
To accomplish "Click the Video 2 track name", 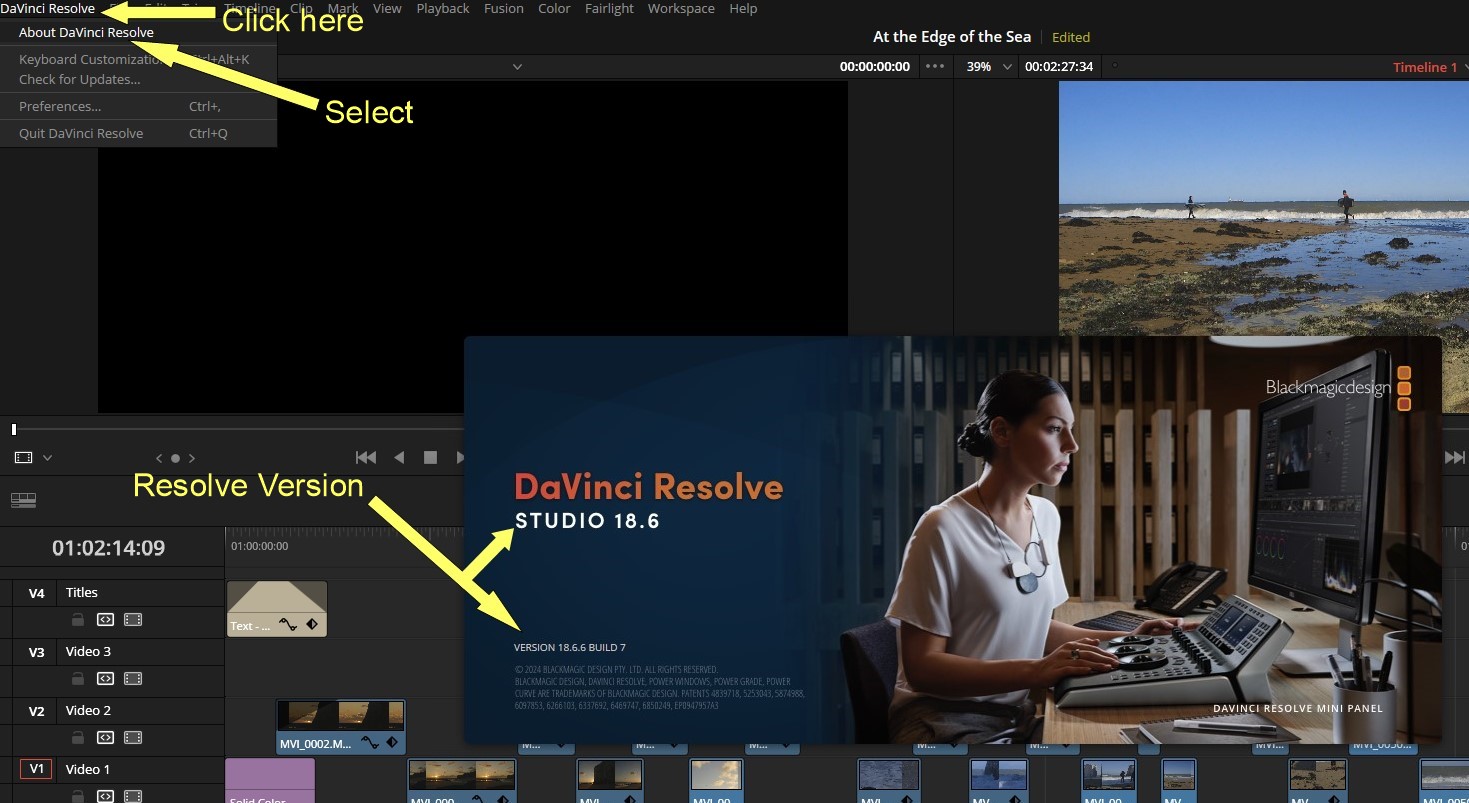I will (x=89, y=711).
